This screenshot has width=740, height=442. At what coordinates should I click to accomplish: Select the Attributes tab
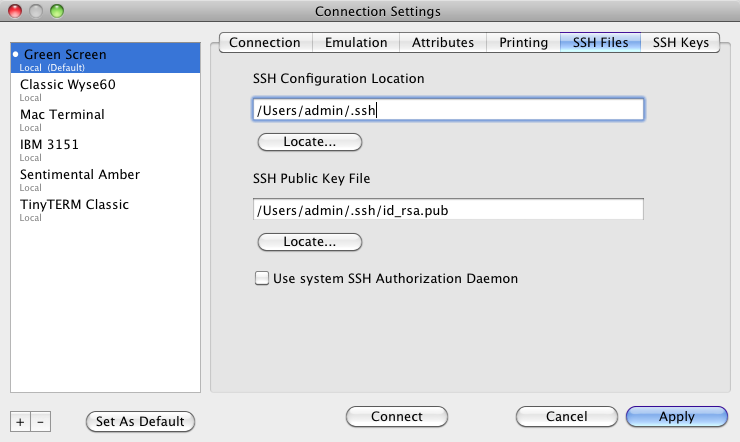(x=443, y=43)
